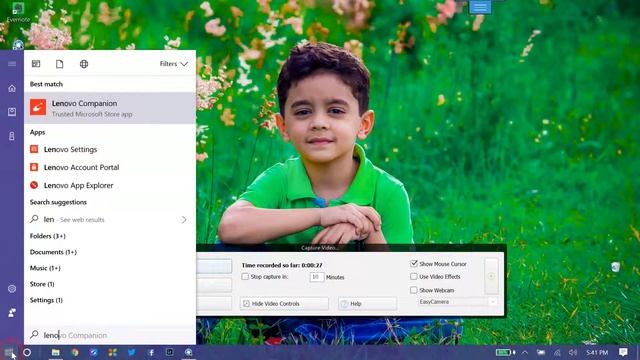Open the Facebook app on the taskbar
The width and height of the screenshot is (640, 360).
click(151, 352)
